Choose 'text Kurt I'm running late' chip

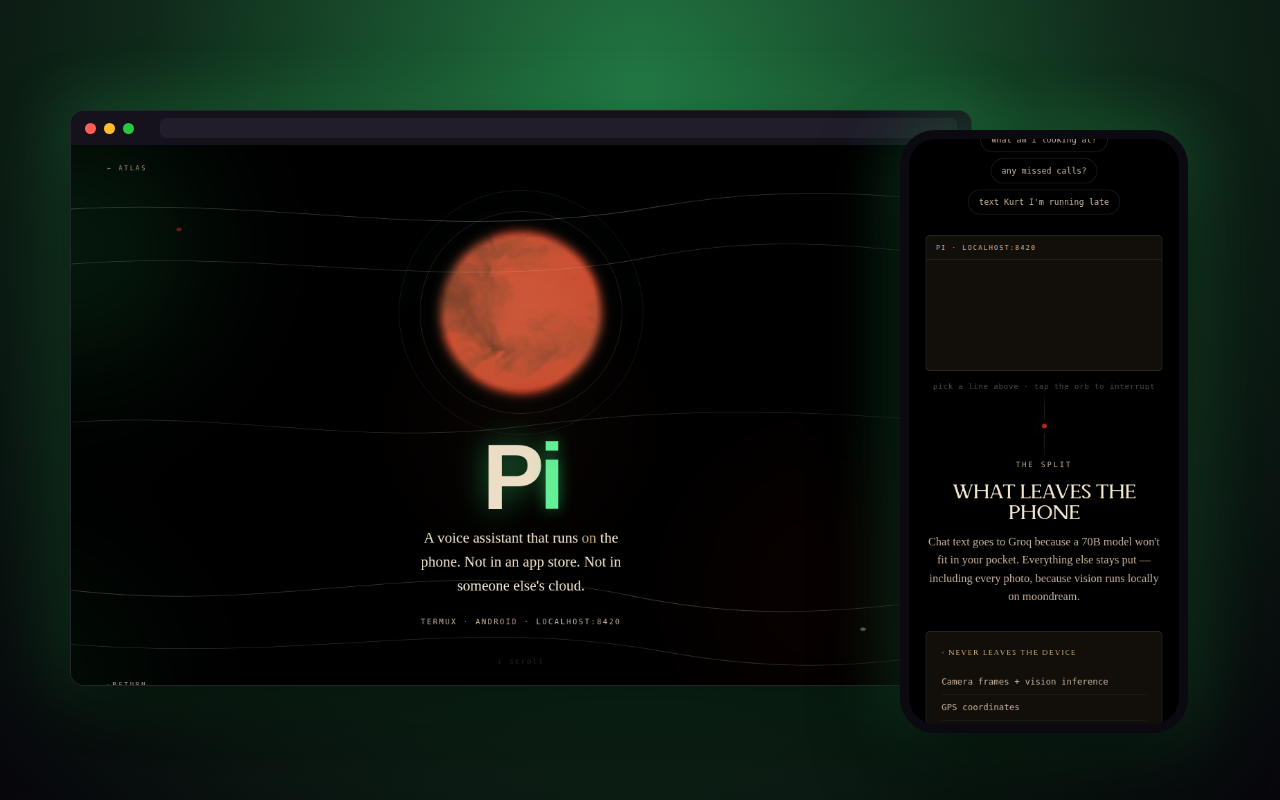[1044, 202]
